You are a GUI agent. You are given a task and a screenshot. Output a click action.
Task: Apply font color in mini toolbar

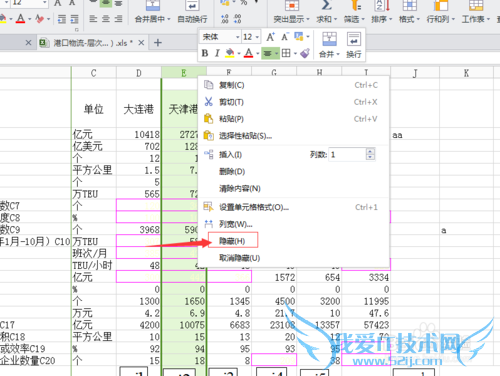(248, 53)
